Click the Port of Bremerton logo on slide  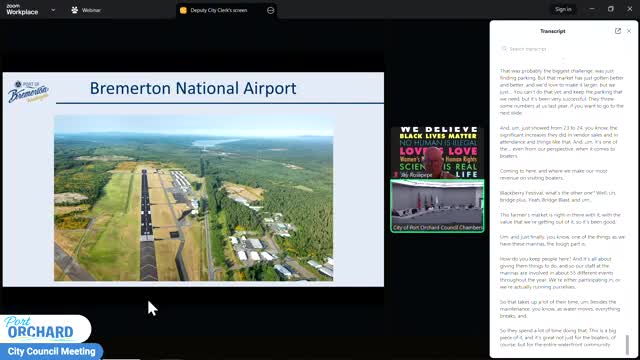coord(28,92)
